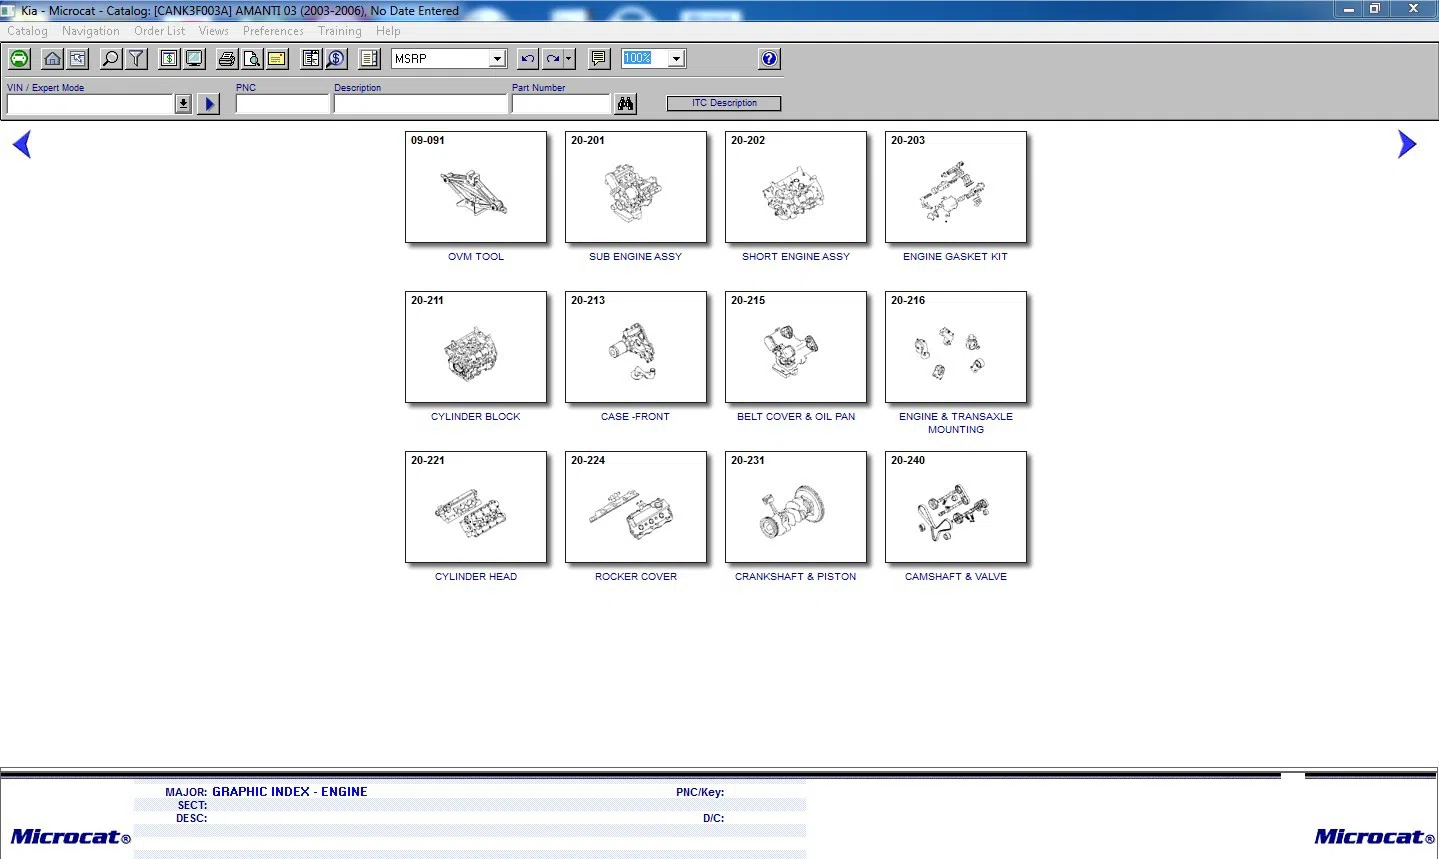
Task: Open the Views menu
Action: coord(213,31)
